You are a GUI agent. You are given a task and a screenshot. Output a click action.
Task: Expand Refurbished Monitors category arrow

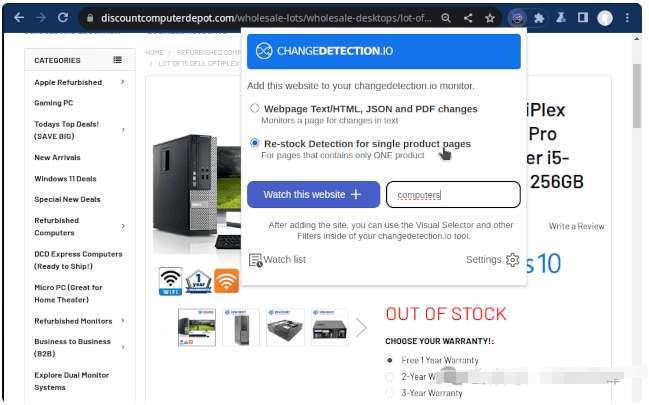point(123,321)
